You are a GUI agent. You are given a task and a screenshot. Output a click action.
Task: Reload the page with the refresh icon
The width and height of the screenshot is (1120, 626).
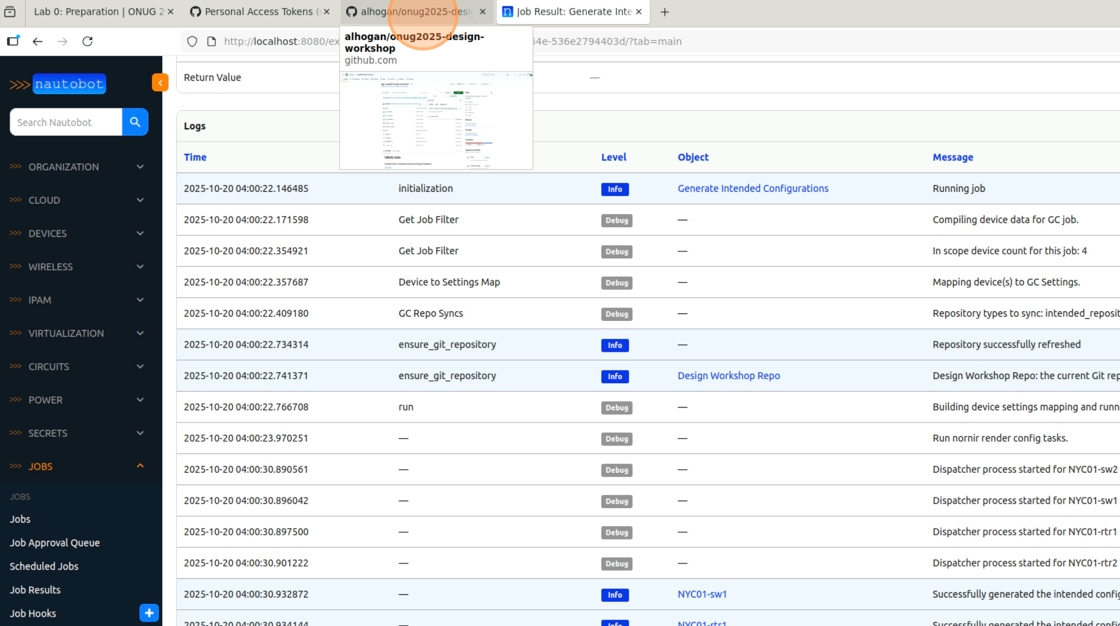87,41
